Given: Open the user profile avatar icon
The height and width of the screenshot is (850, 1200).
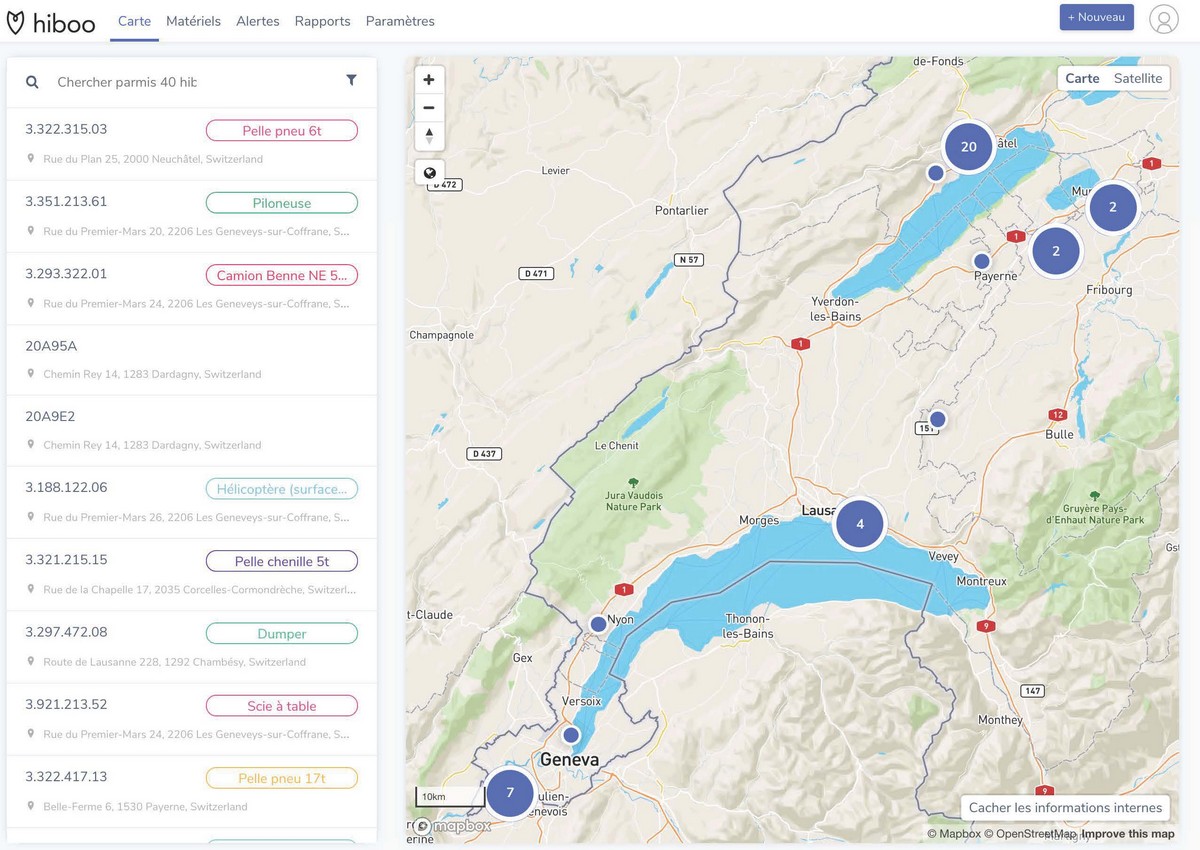Looking at the screenshot, I should [x=1163, y=19].
